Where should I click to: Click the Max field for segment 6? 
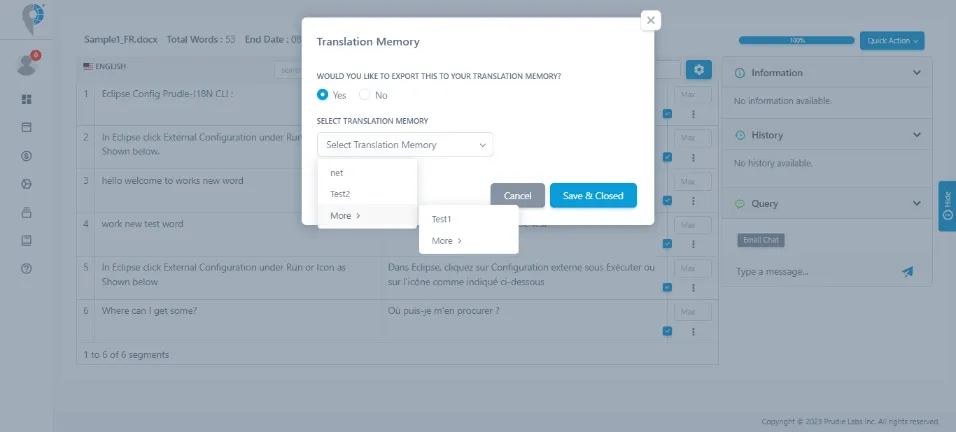(693, 311)
